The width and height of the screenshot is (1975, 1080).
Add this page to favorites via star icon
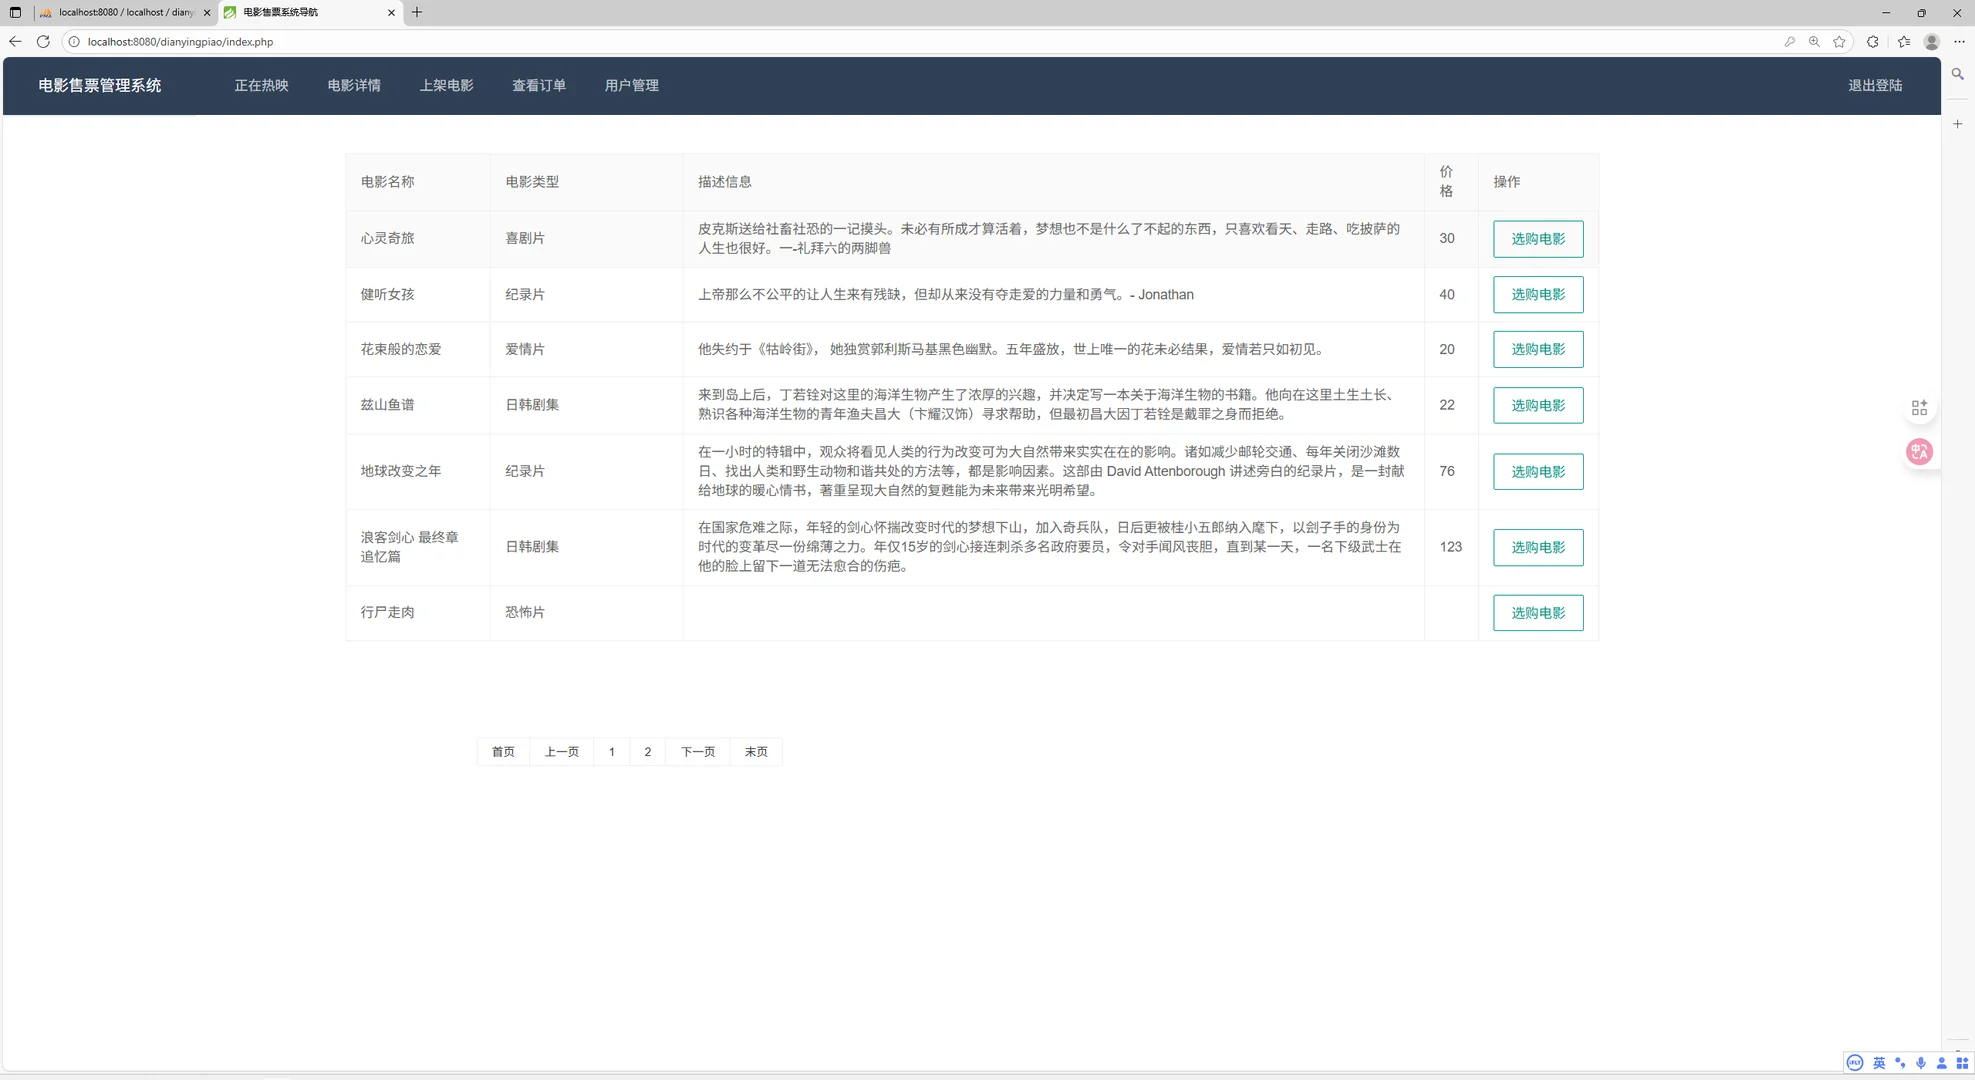pyautogui.click(x=1840, y=42)
